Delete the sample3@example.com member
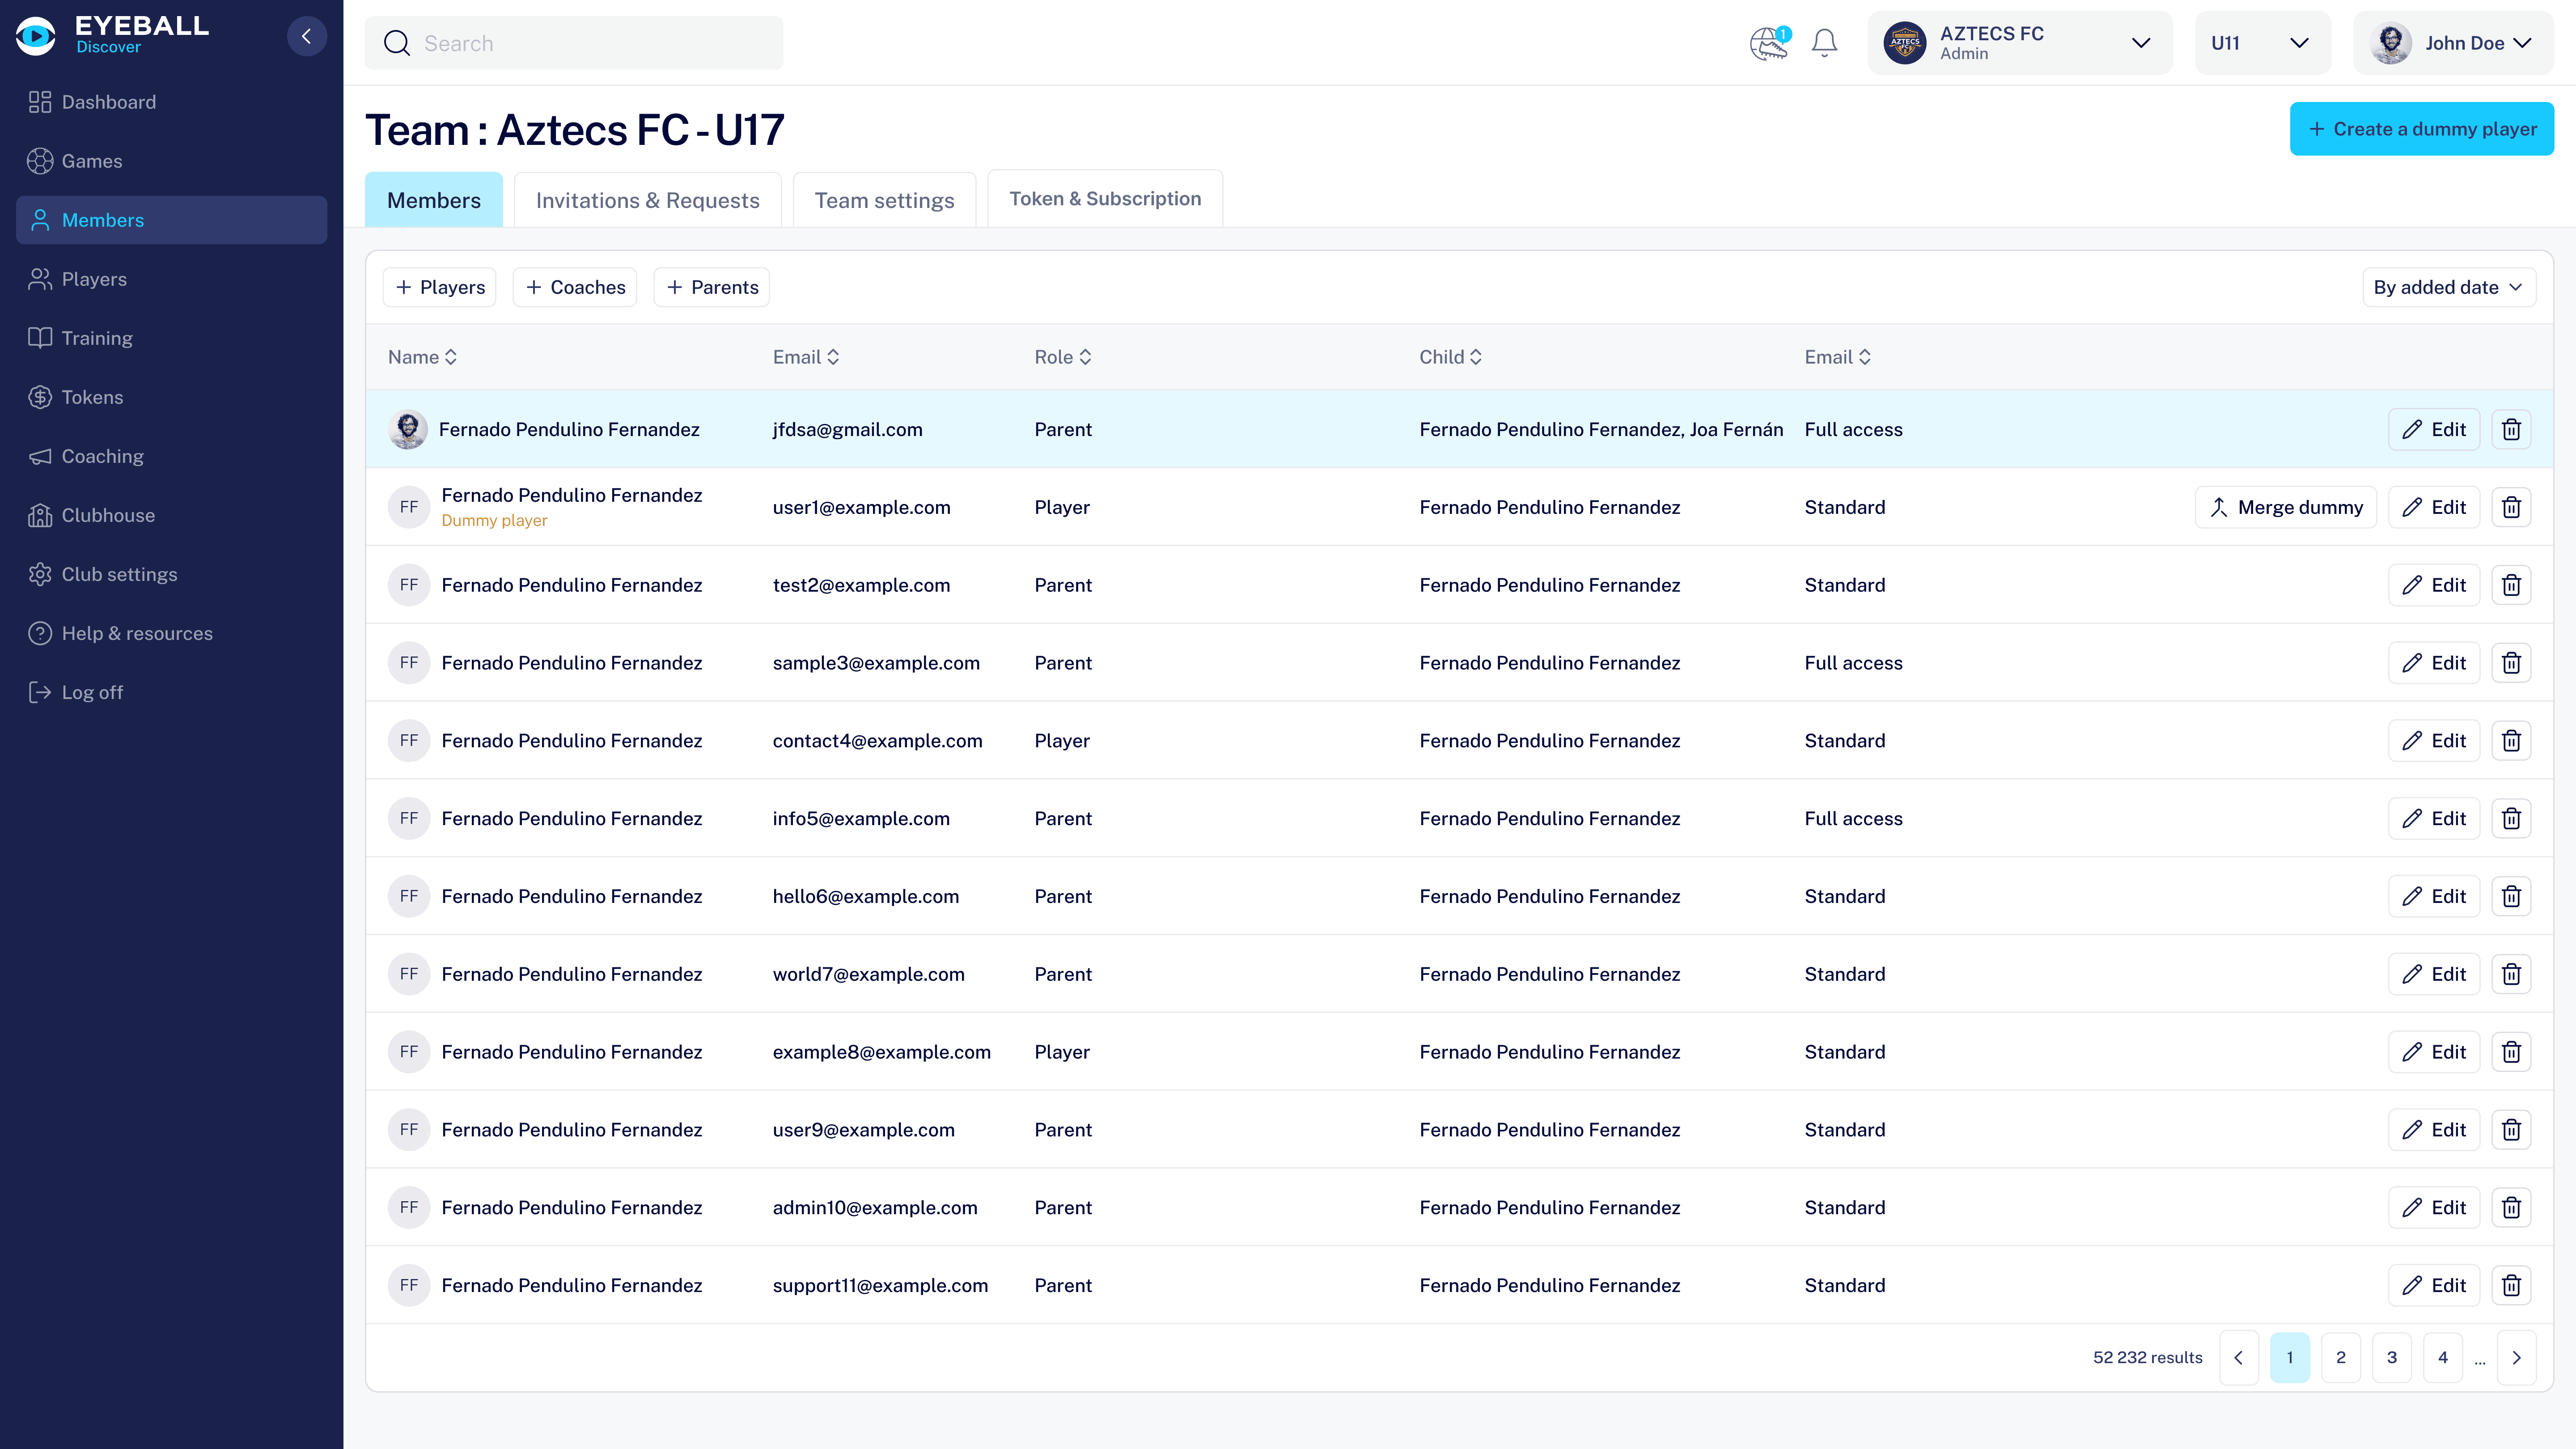Viewport: 2576px width, 1449px height. [x=2511, y=663]
